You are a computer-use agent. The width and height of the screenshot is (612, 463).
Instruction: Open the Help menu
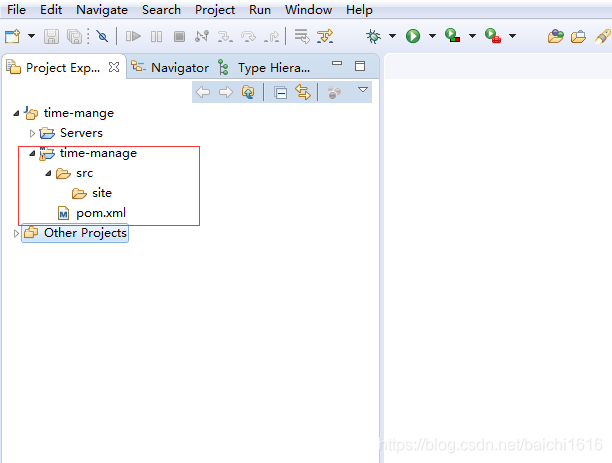(x=359, y=9)
